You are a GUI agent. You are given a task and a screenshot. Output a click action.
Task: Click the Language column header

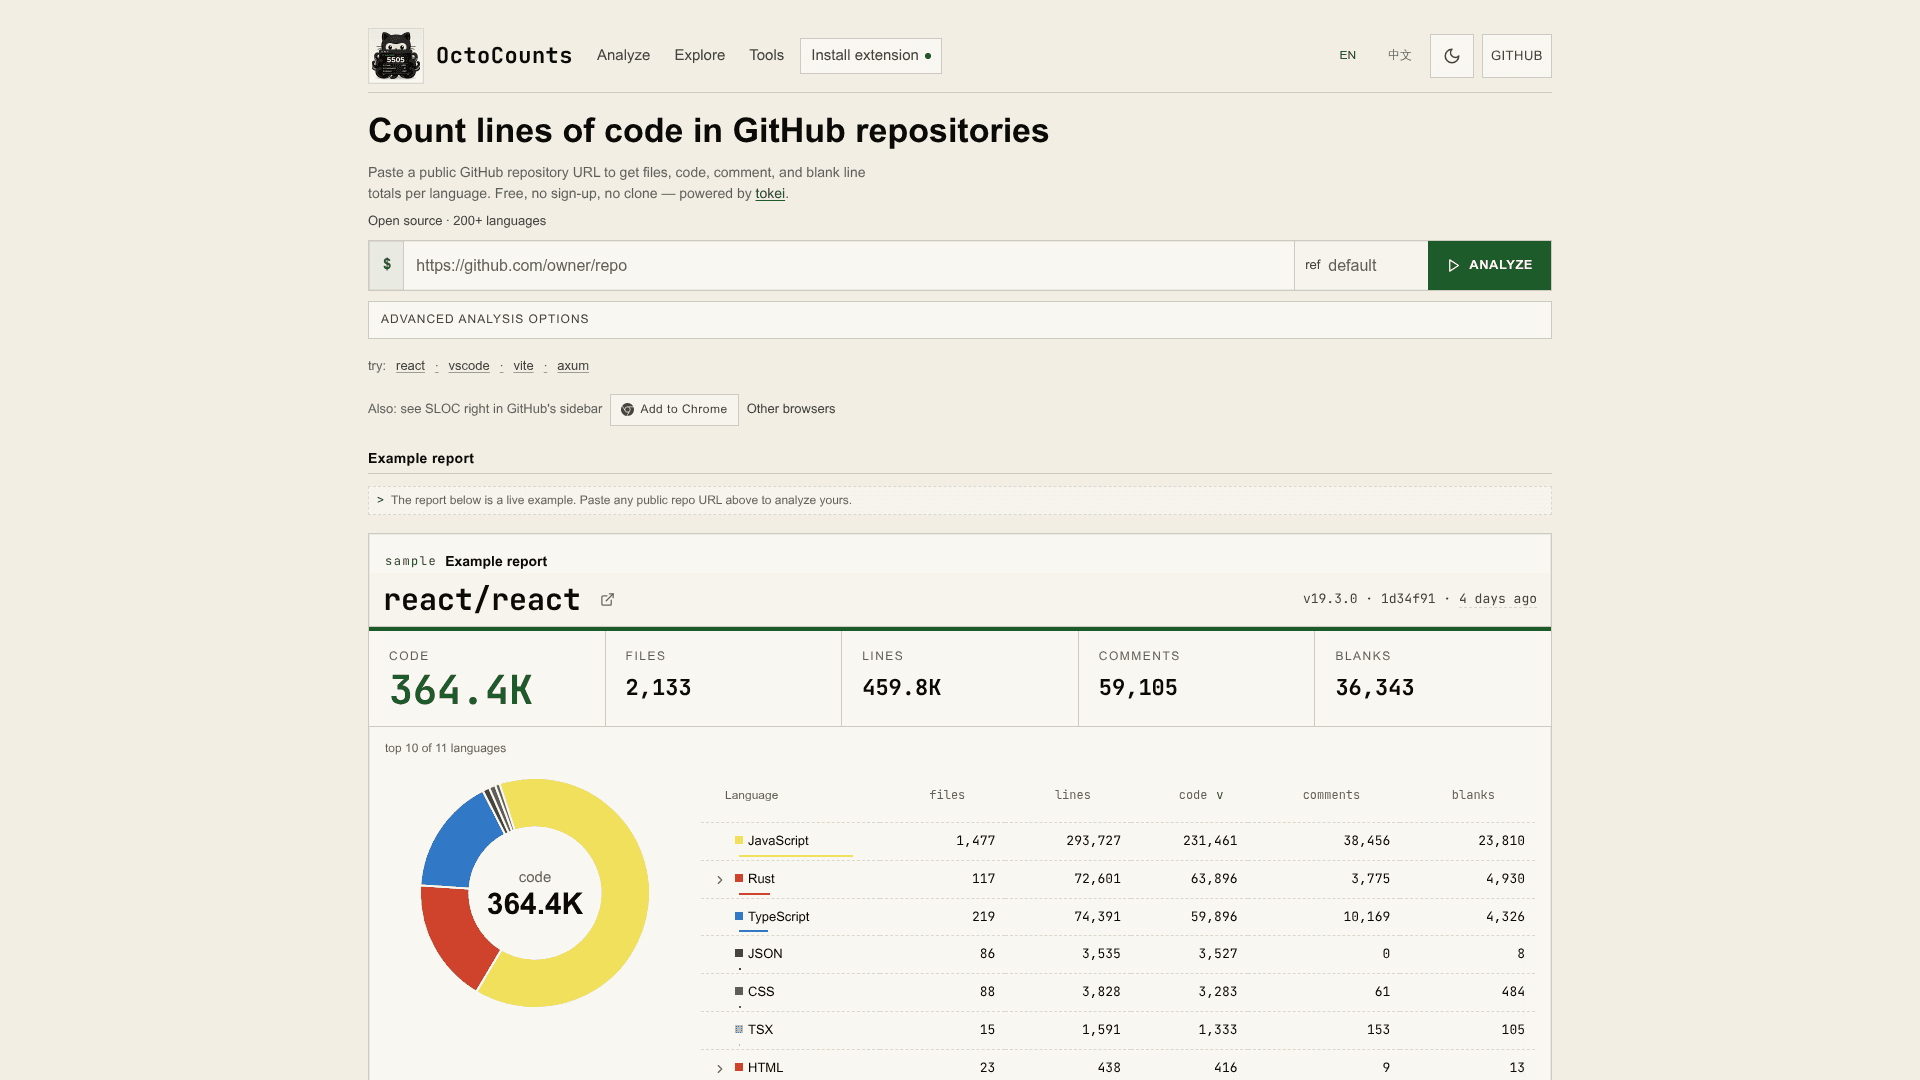coord(751,796)
